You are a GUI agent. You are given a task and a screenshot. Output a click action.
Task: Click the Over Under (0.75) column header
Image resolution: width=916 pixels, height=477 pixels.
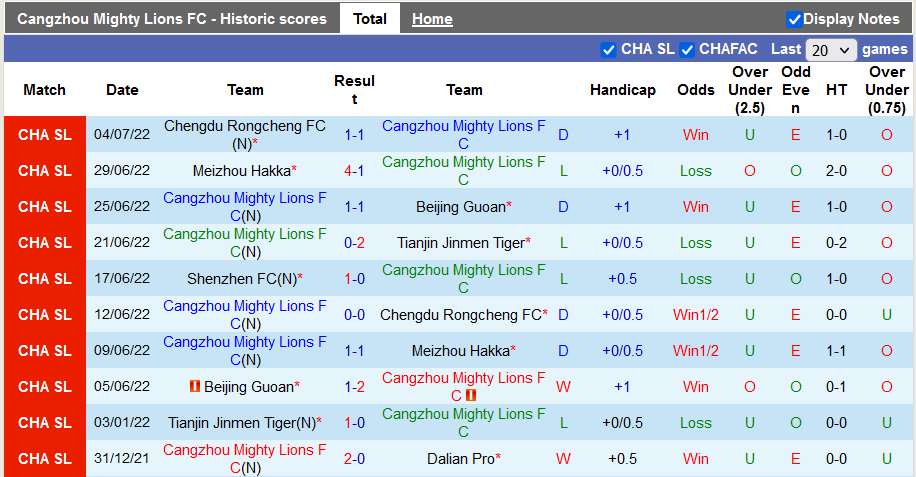[x=887, y=90]
